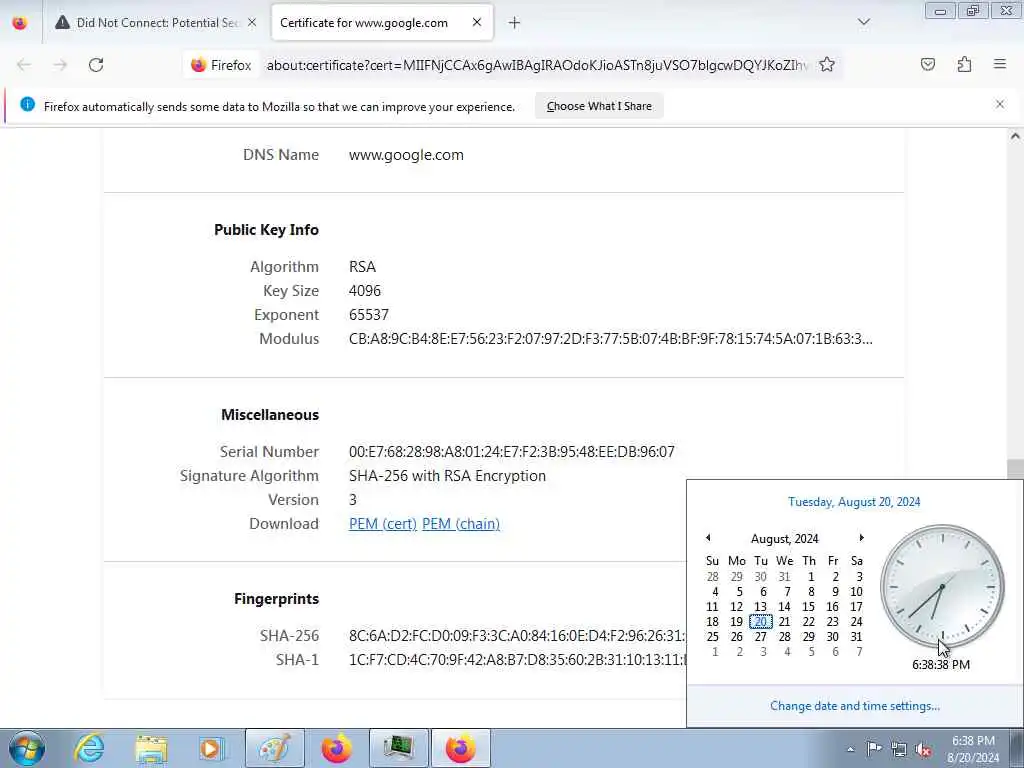The image size is (1024, 768).
Task: Close the Did Not Connect tab
Action: point(252,22)
